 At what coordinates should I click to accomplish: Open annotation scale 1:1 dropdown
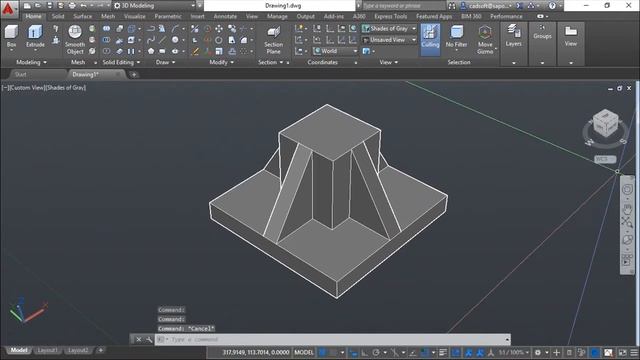(x=513, y=352)
